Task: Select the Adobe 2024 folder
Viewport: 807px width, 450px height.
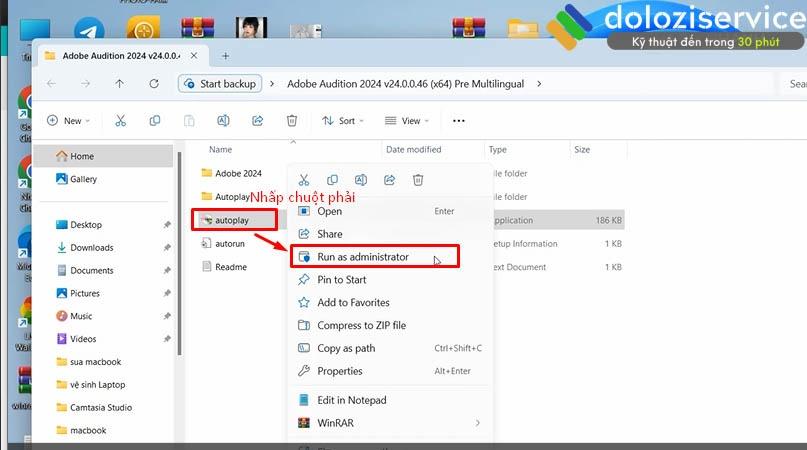Action: pos(238,174)
